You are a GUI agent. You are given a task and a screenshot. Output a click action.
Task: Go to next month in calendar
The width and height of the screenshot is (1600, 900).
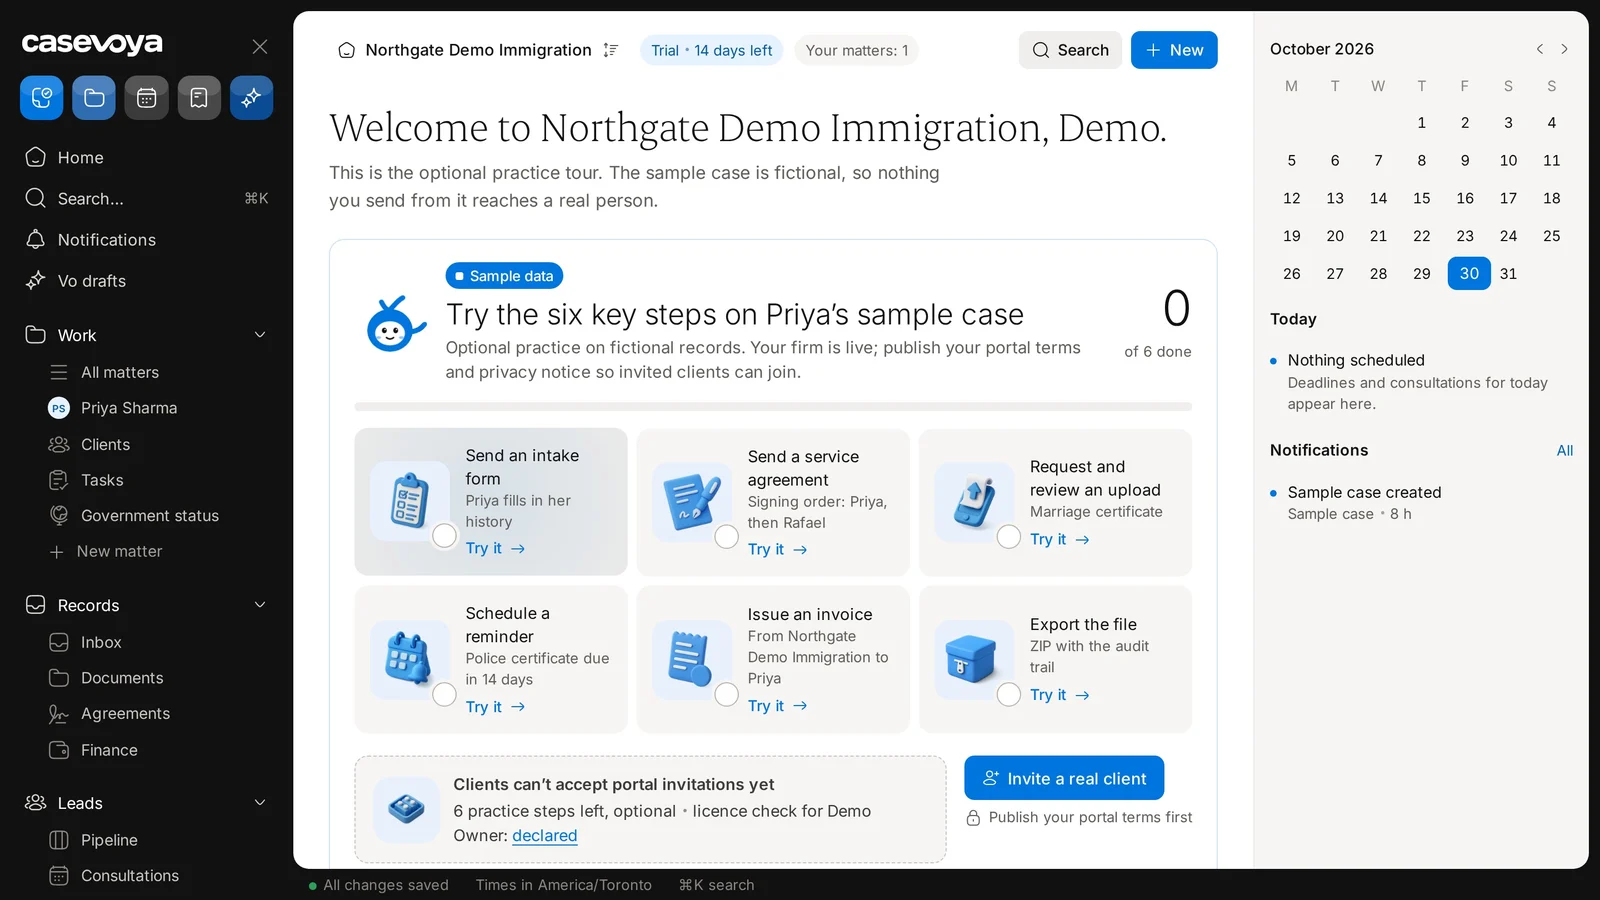[x=1564, y=49]
